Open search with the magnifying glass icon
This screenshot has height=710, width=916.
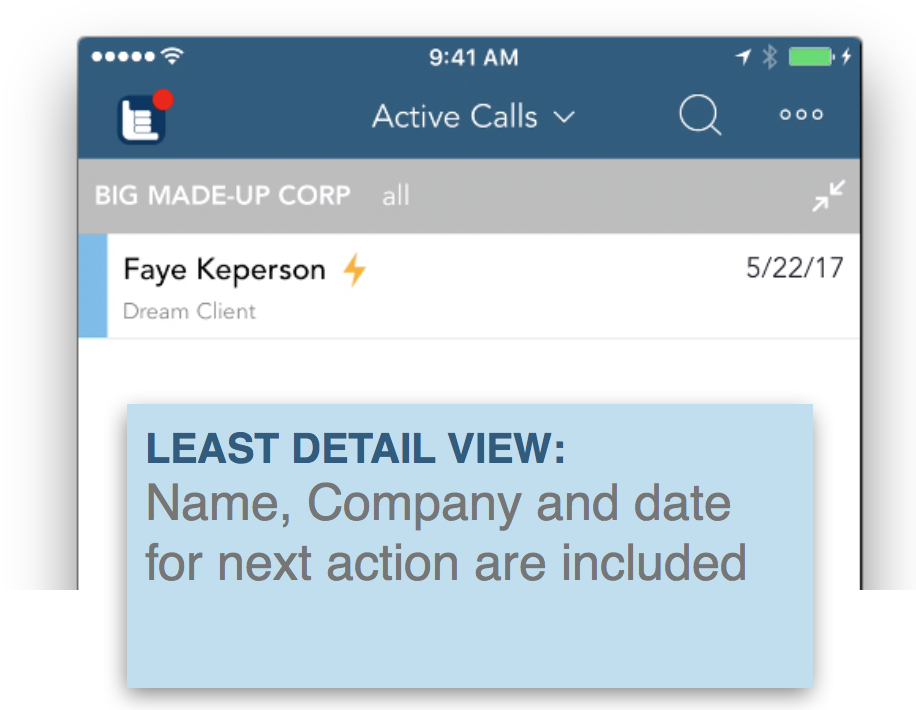pos(700,116)
